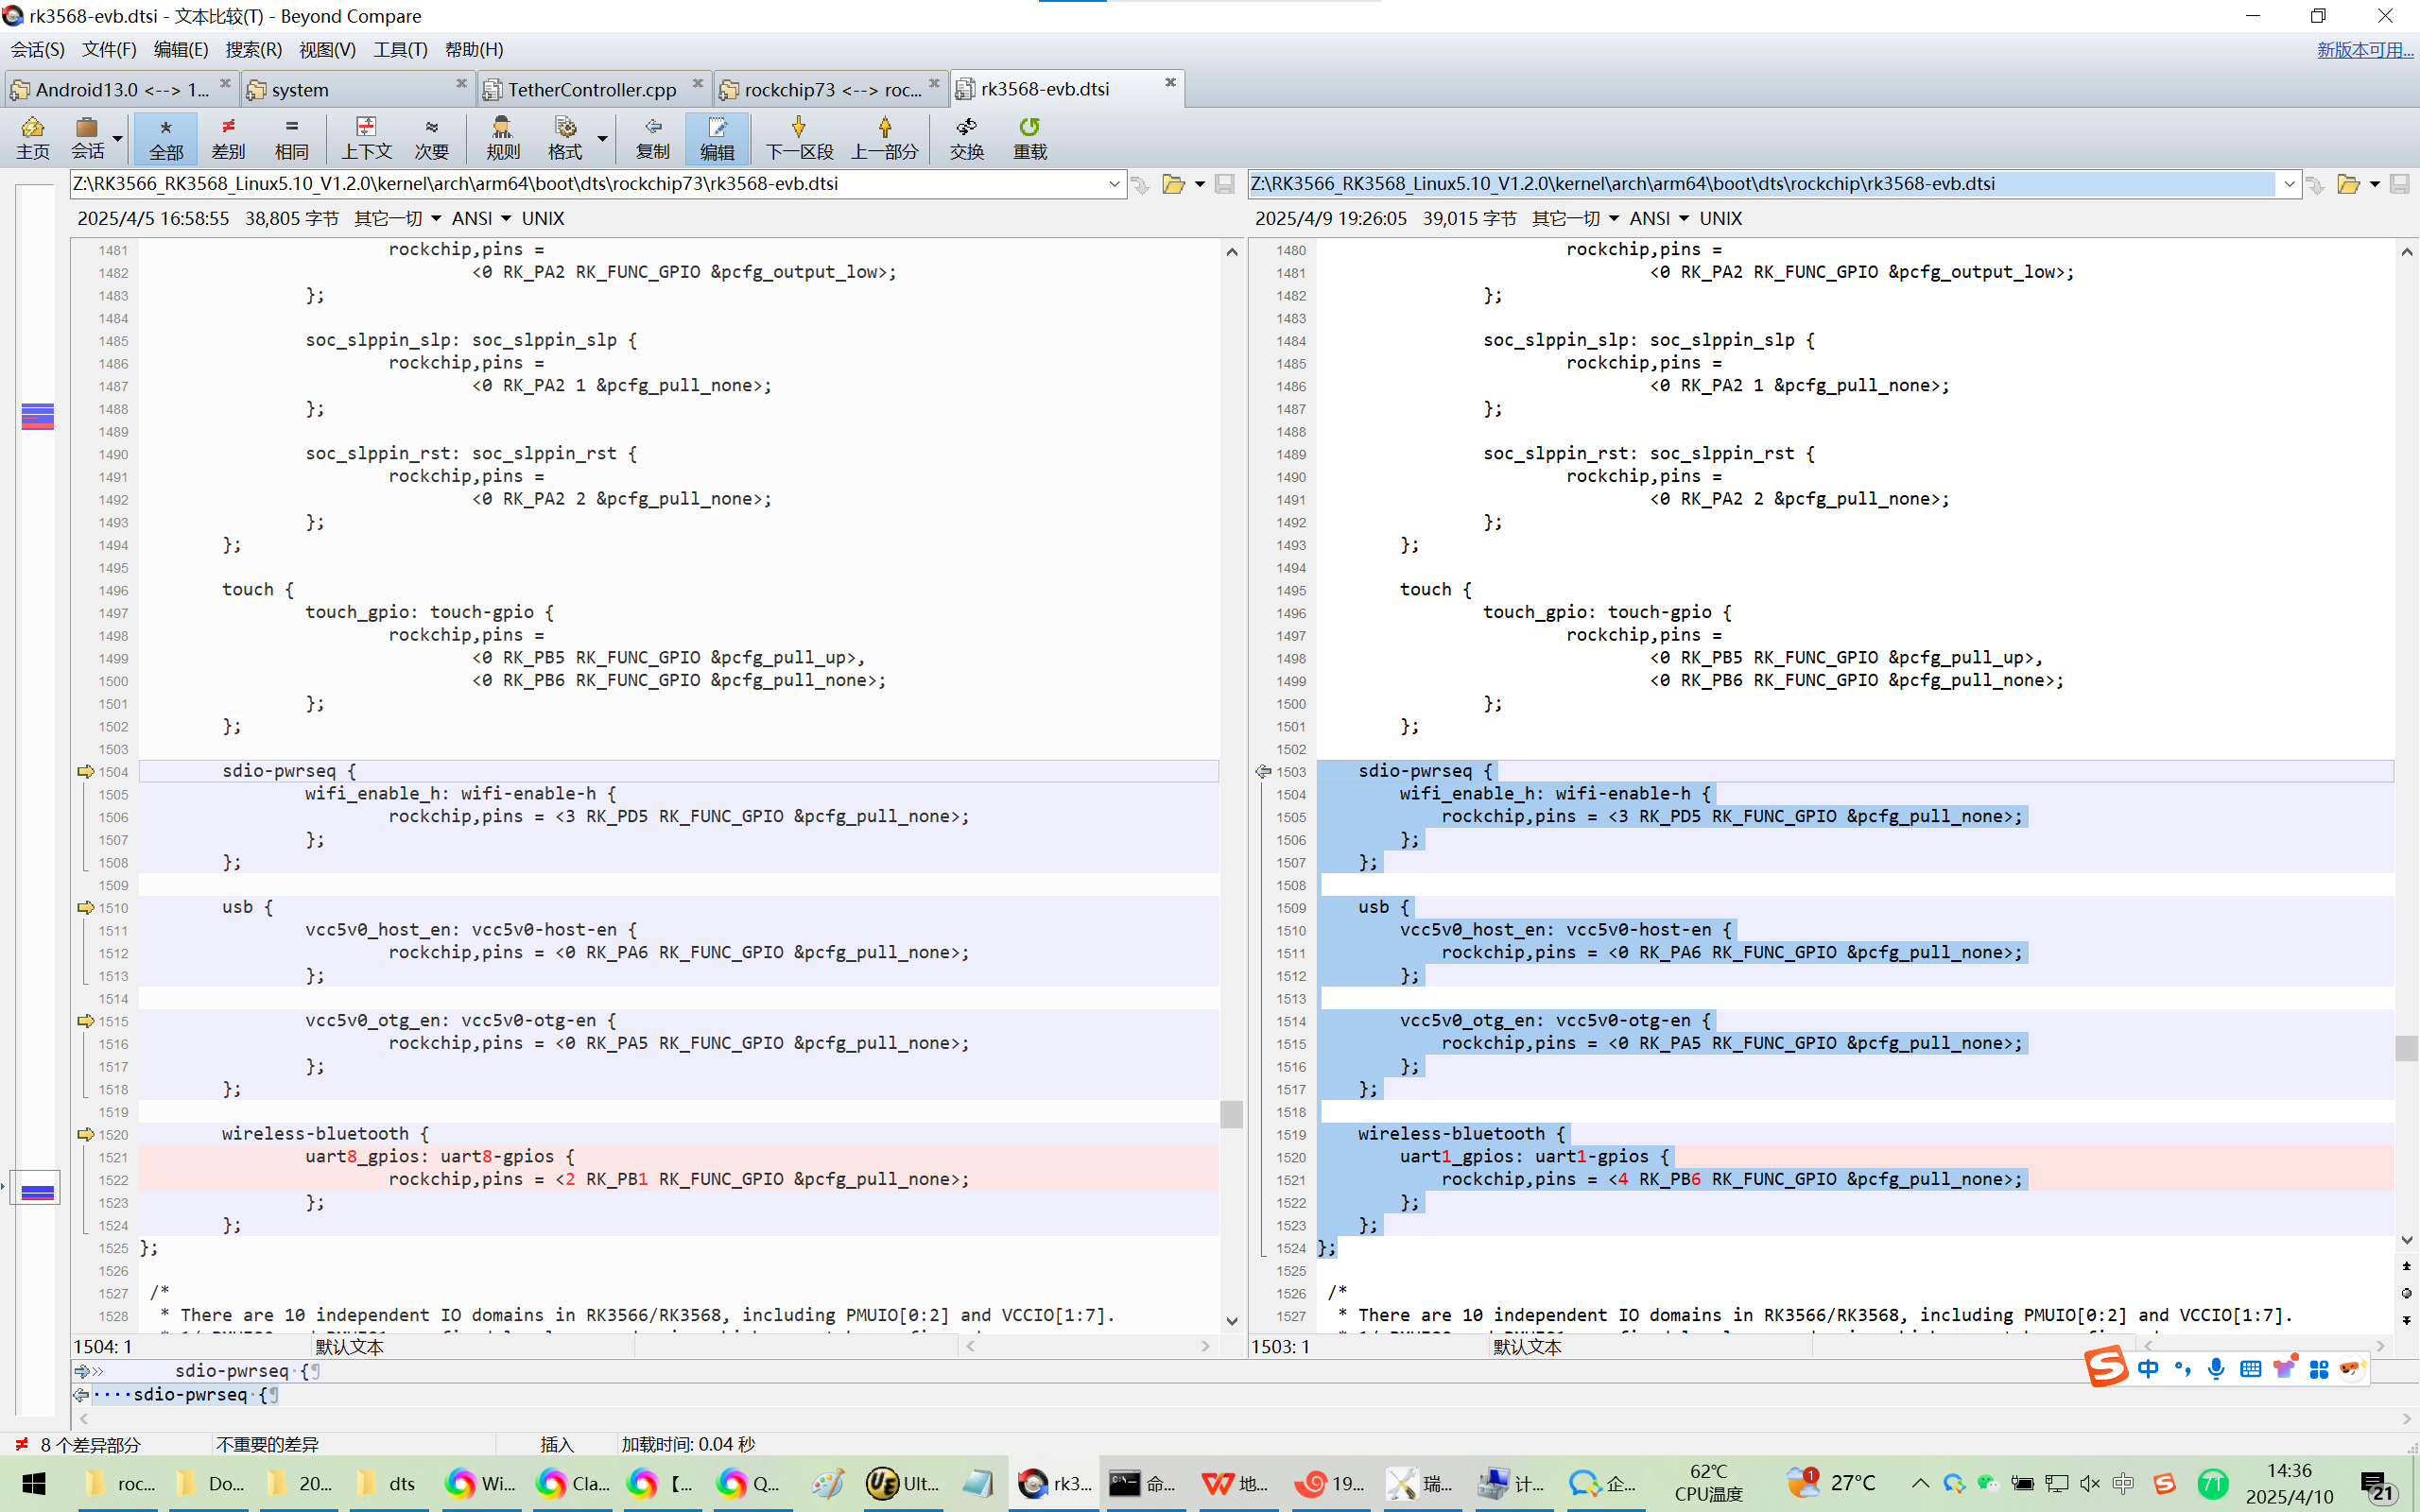Jump to next difference section (下一区段)

798,137
